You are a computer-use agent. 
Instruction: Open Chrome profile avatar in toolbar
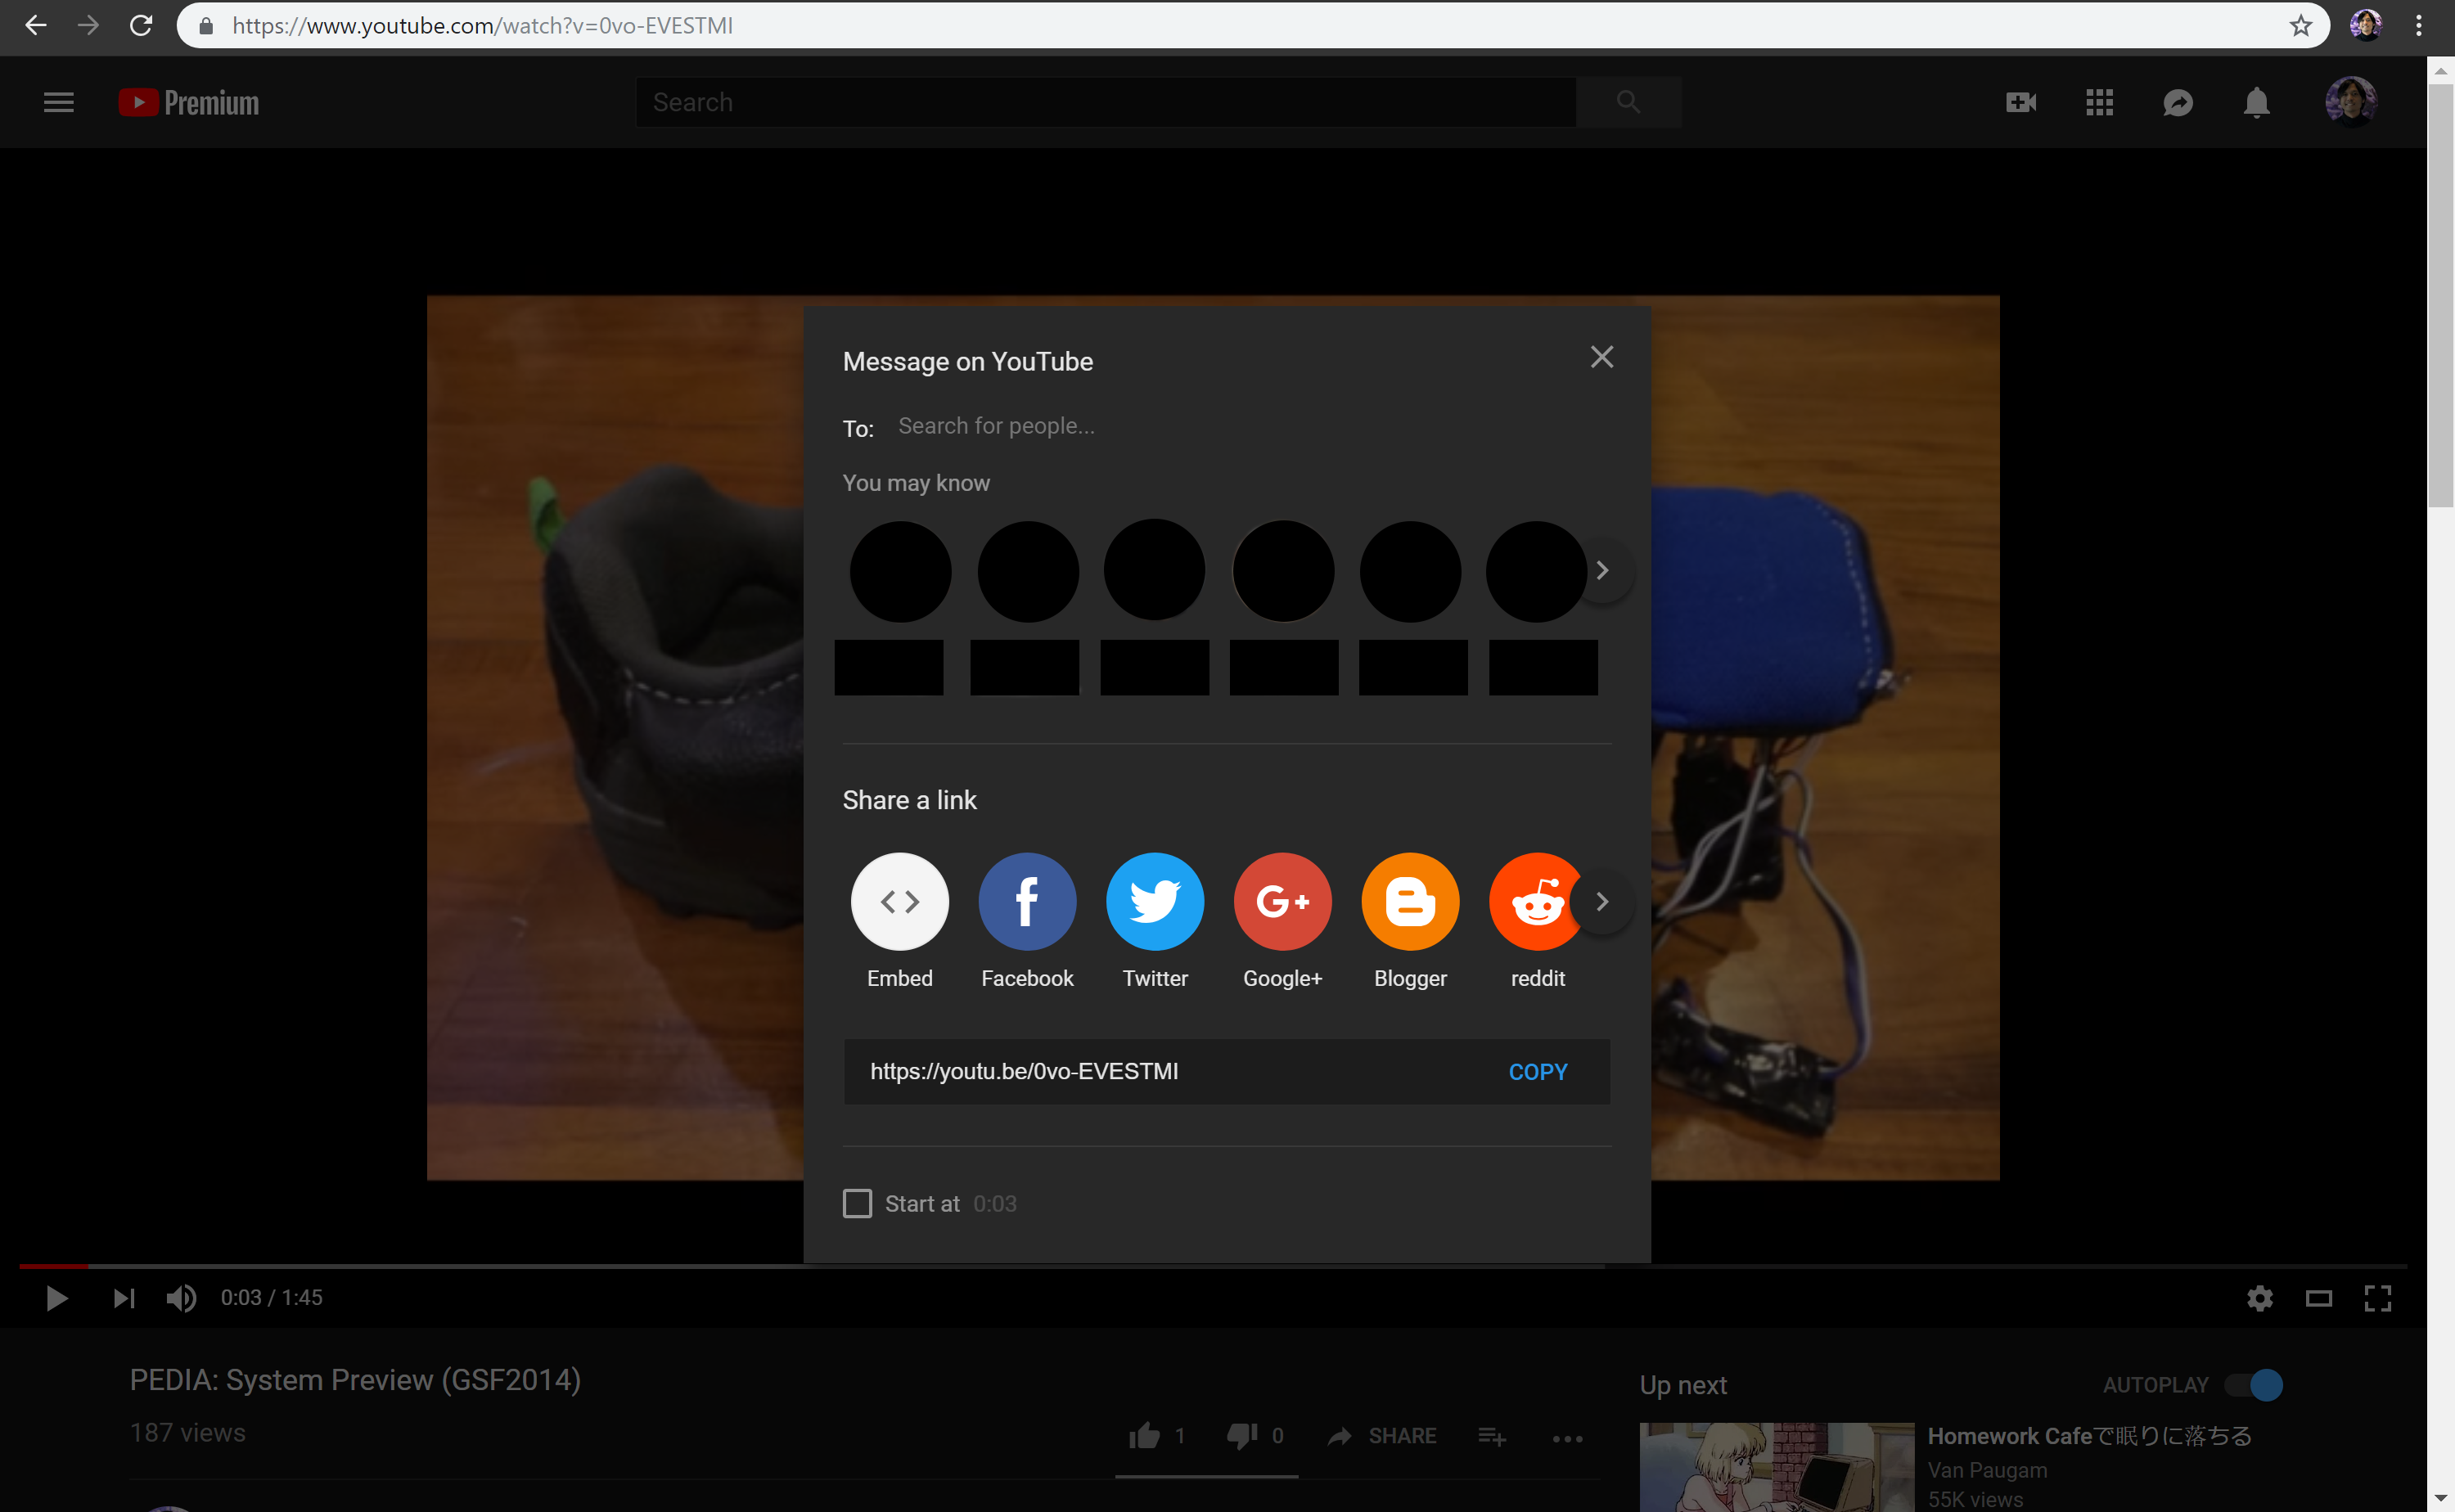tap(2366, 25)
